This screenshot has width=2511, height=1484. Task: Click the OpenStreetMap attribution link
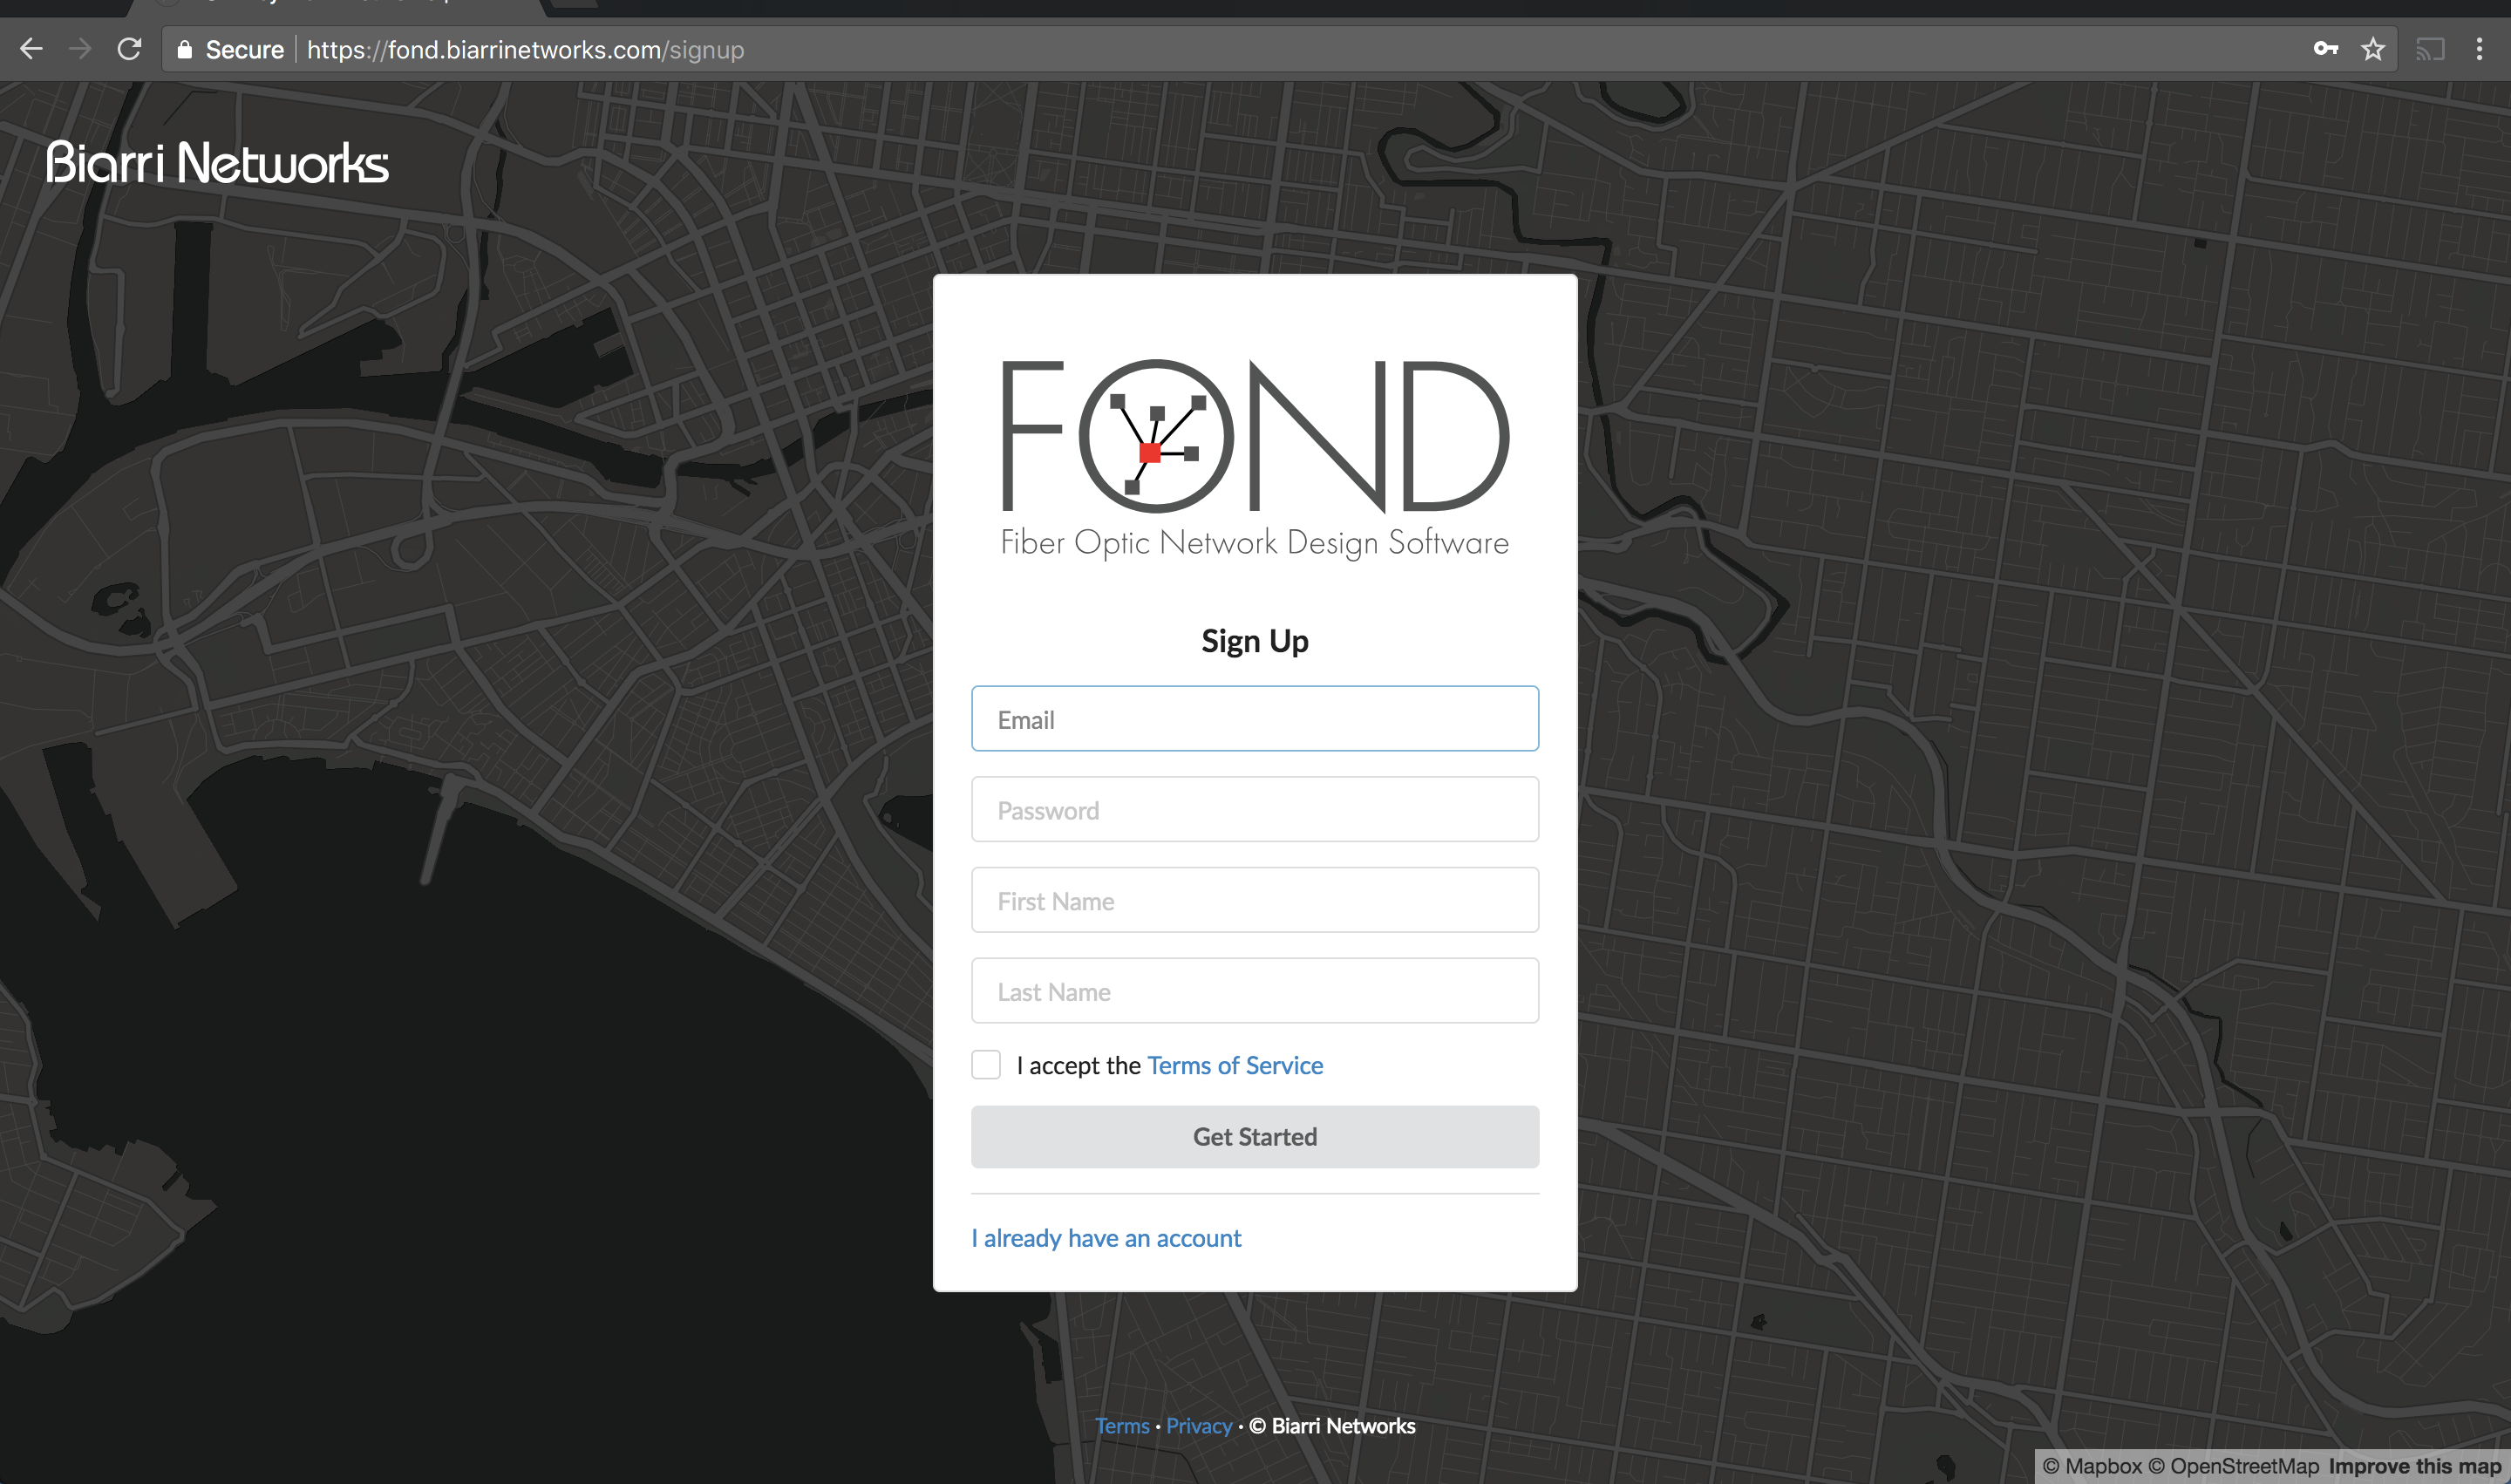(x=2234, y=1467)
